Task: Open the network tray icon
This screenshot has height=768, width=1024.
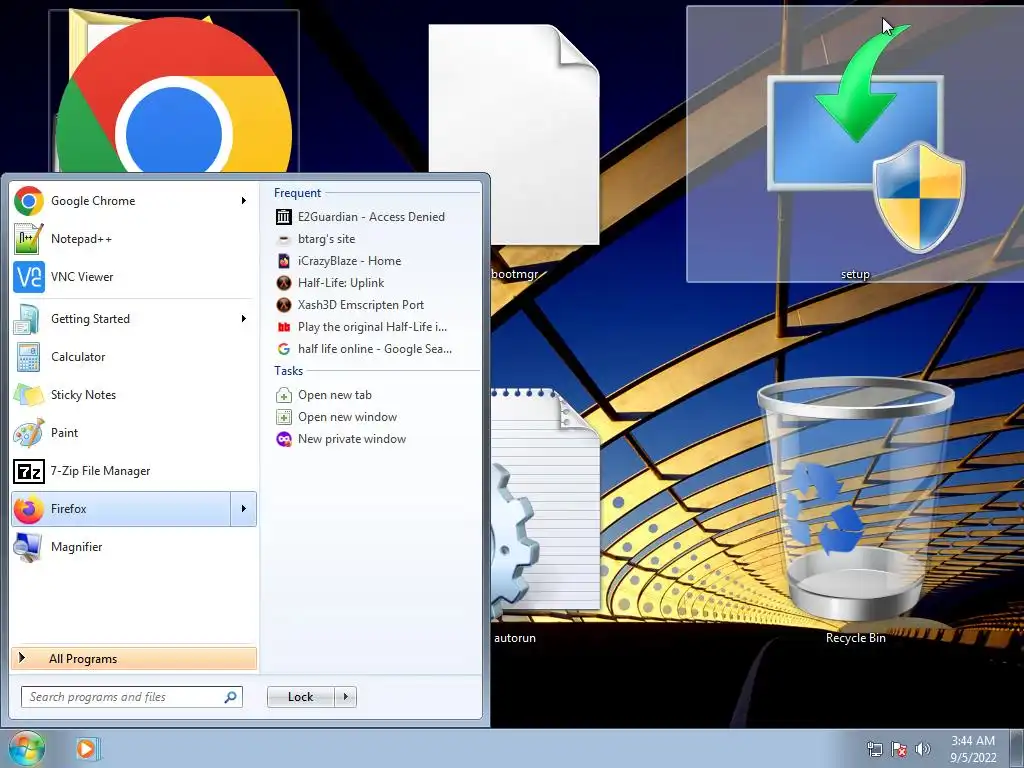Action: (x=874, y=749)
